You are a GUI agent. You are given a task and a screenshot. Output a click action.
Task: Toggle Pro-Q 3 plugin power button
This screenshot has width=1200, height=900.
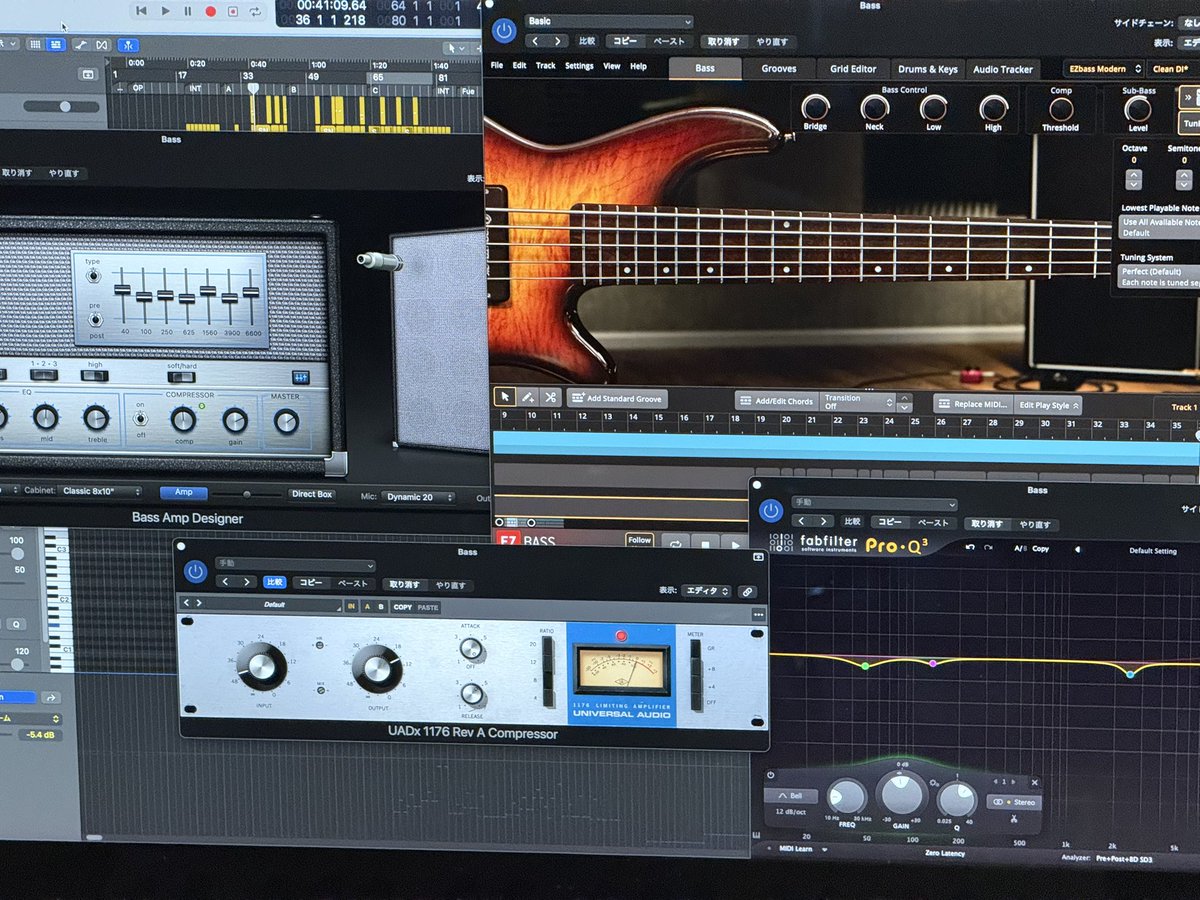[x=770, y=511]
